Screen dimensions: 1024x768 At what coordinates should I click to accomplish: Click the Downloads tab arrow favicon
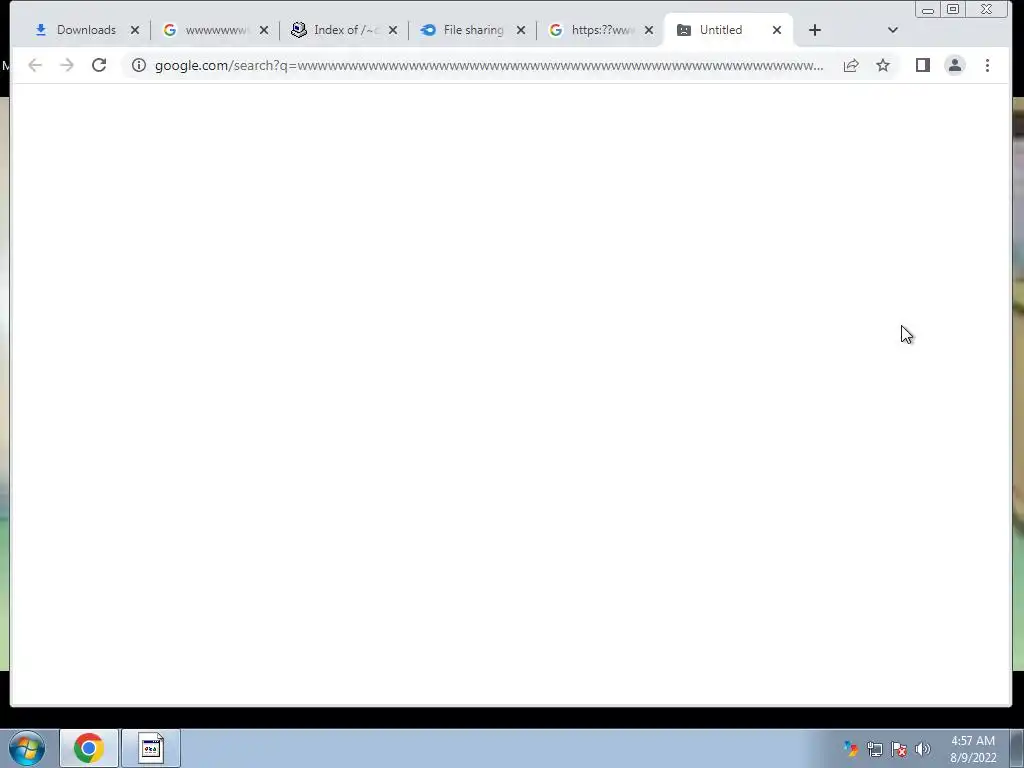(x=40, y=30)
